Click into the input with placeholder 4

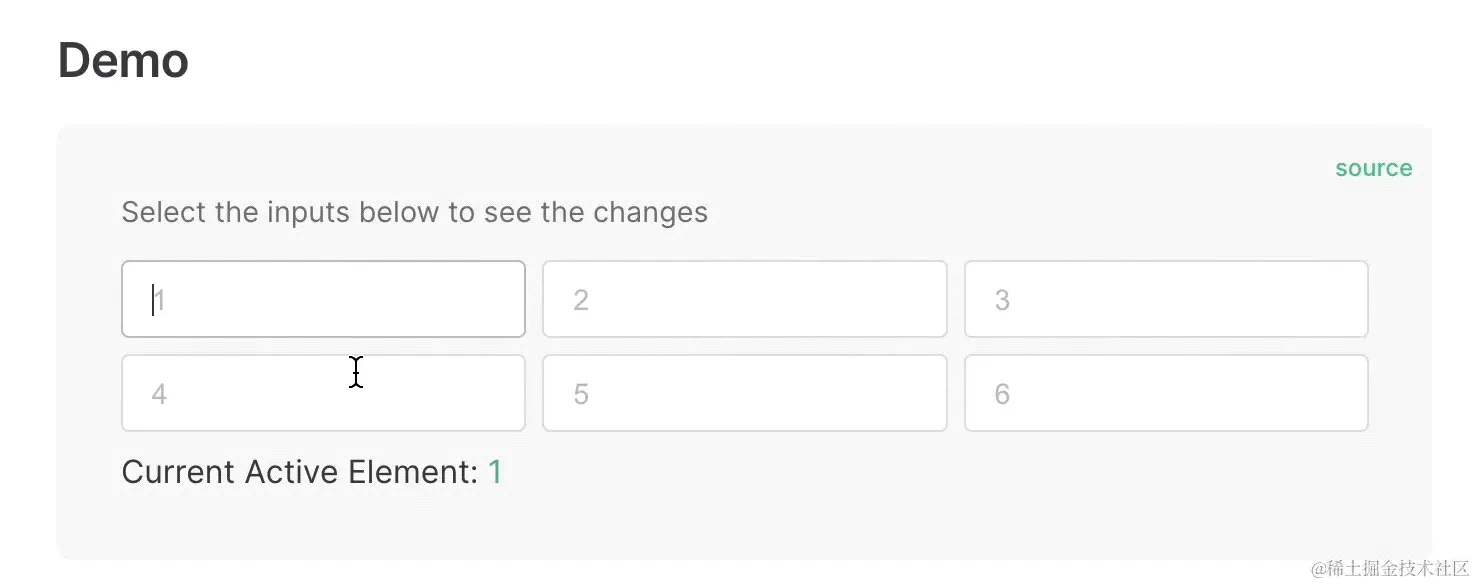coord(323,393)
